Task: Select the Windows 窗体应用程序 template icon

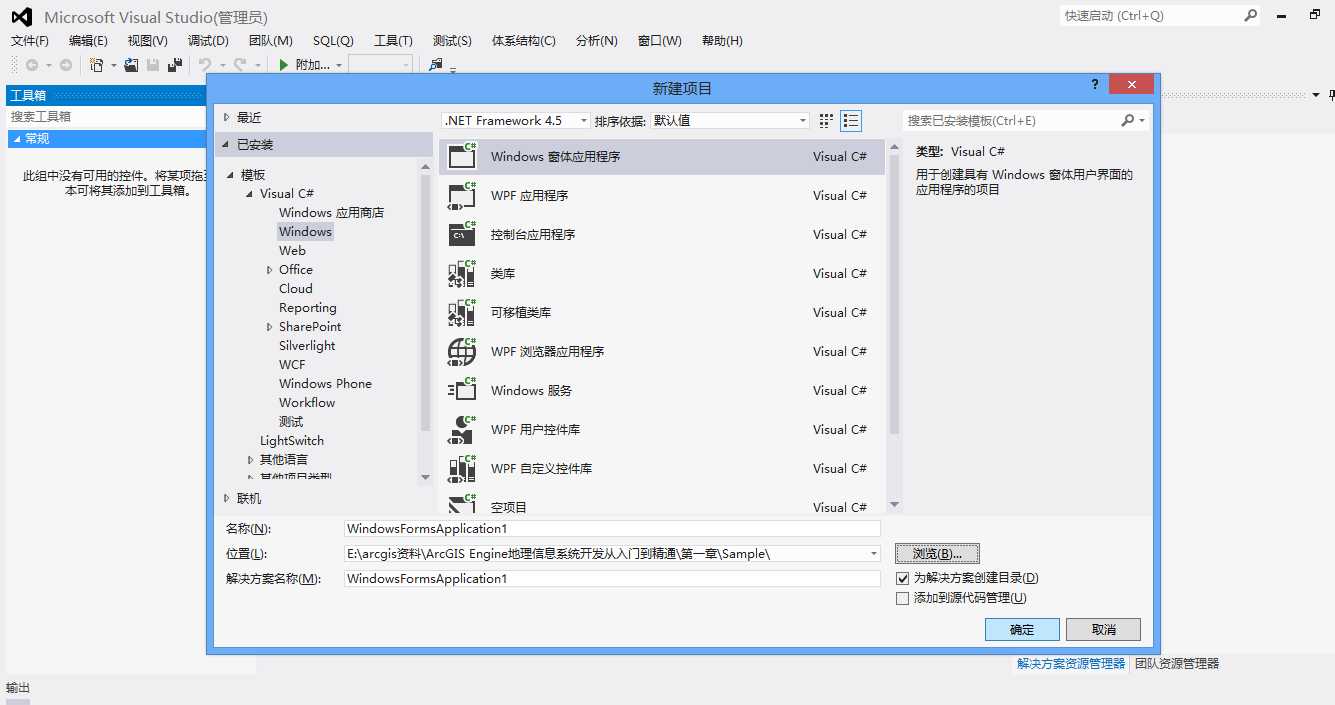Action: [462, 156]
